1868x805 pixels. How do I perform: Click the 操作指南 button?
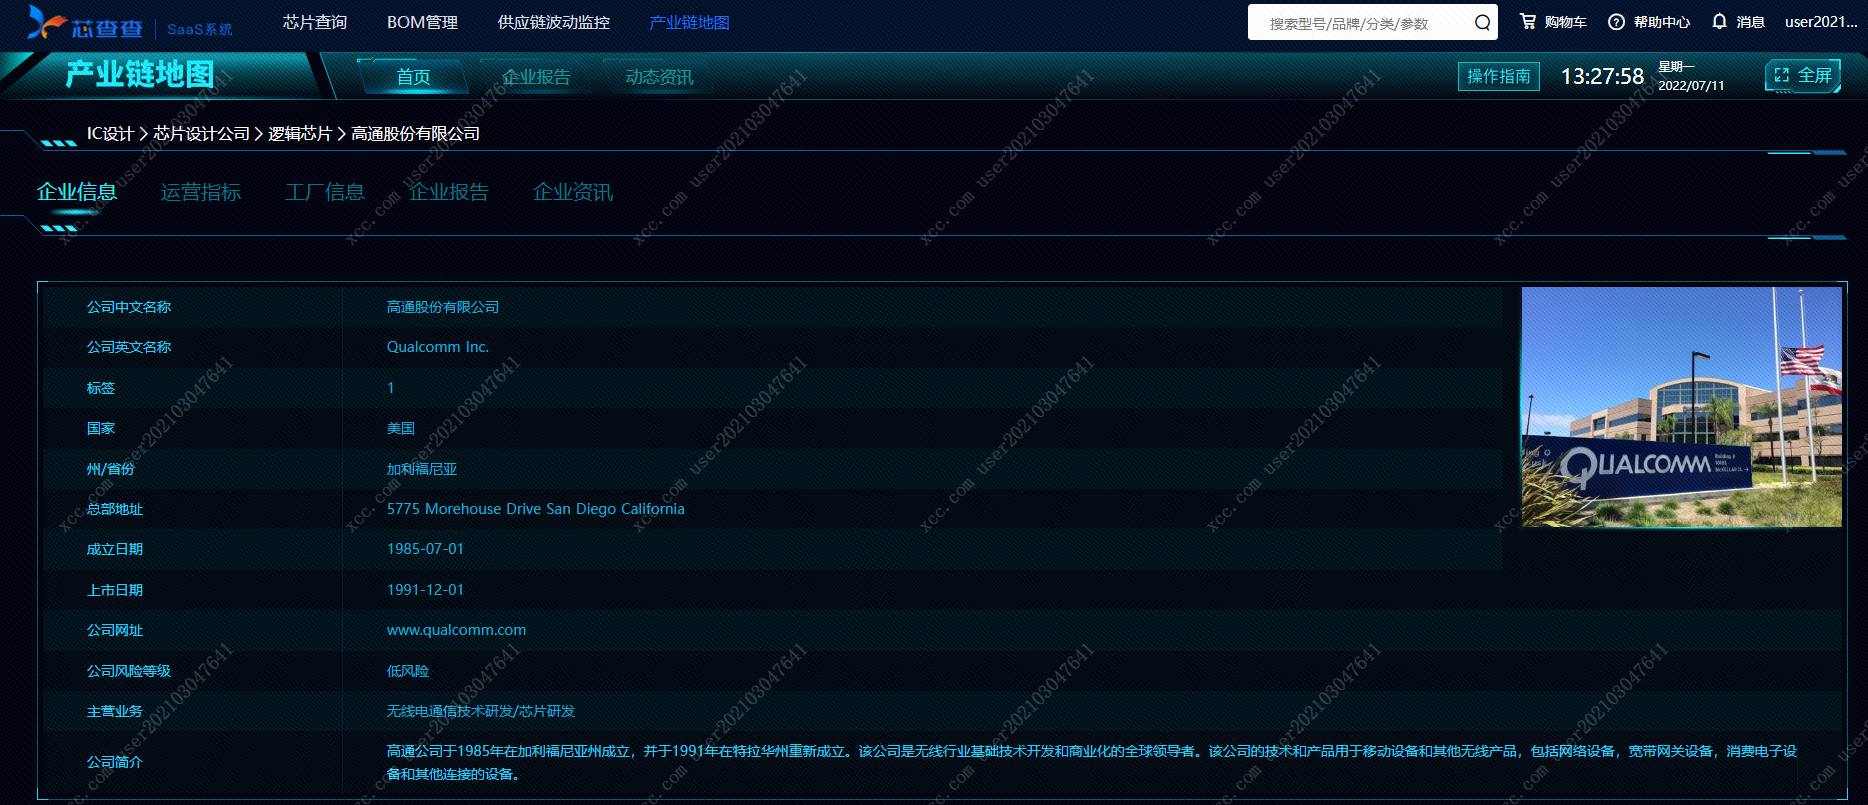click(x=1499, y=76)
